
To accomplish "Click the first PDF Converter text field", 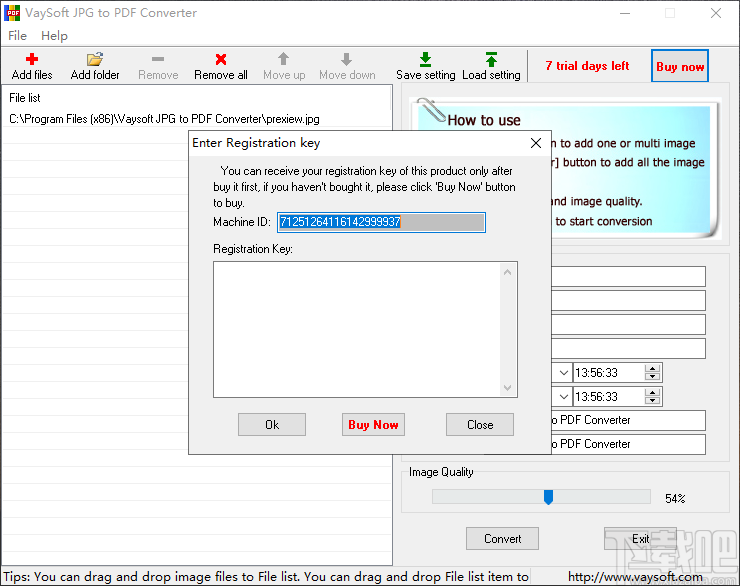I will coord(628,420).
